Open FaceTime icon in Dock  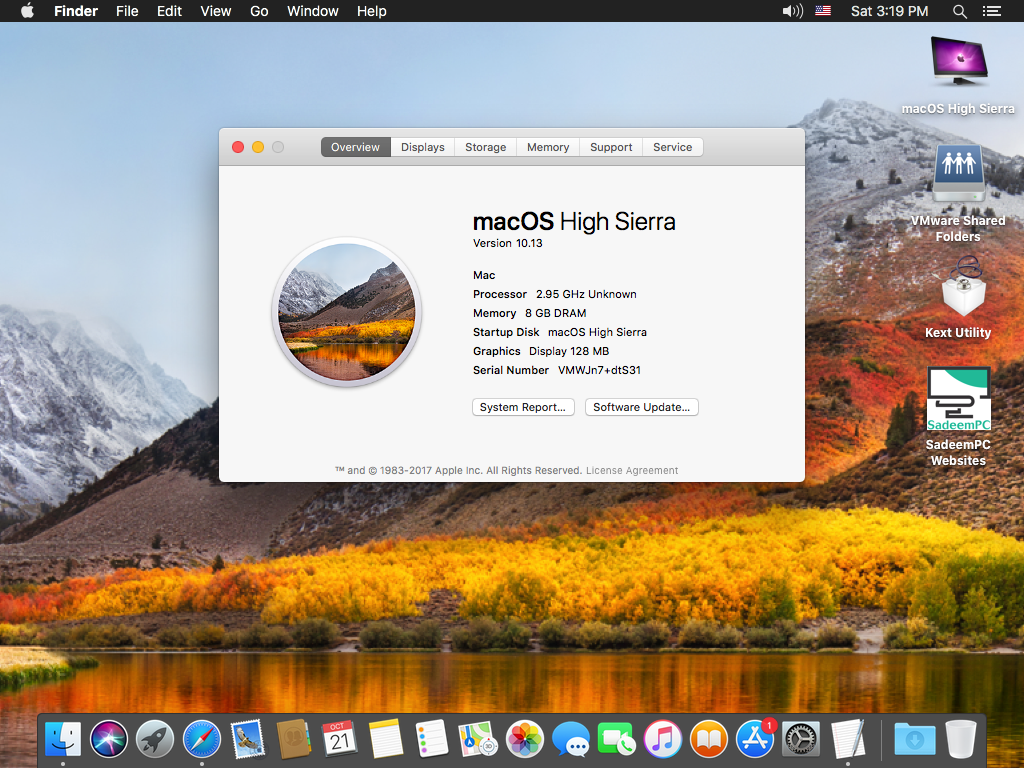tap(616, 739)
